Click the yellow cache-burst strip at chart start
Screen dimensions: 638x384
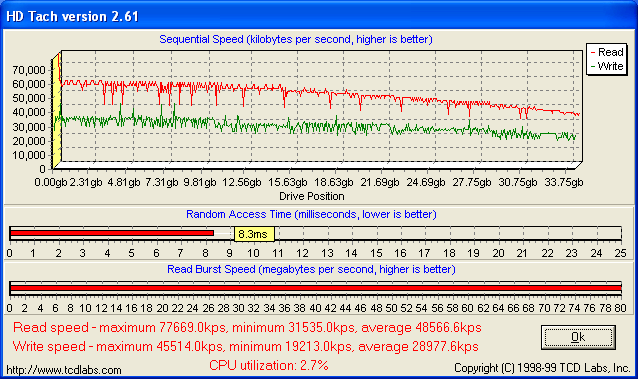point(57,110)
